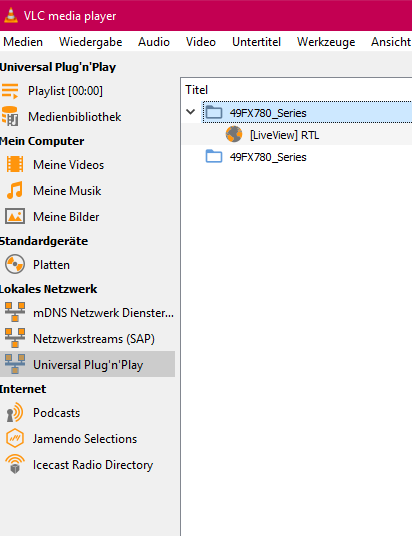Open the Untertitel menu
Screen dimensions: 412x536
[256, 42]
